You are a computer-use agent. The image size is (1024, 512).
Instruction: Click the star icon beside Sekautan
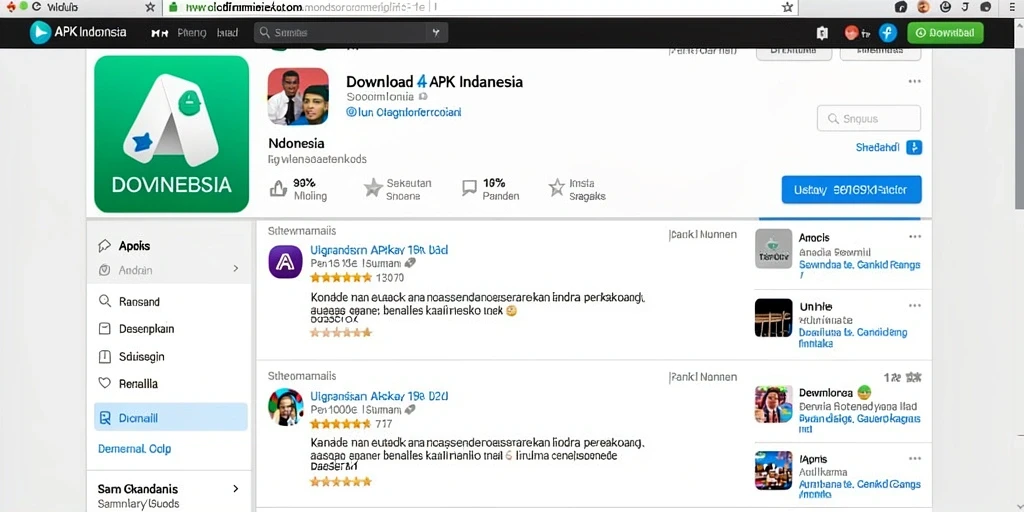click(373, 189)
